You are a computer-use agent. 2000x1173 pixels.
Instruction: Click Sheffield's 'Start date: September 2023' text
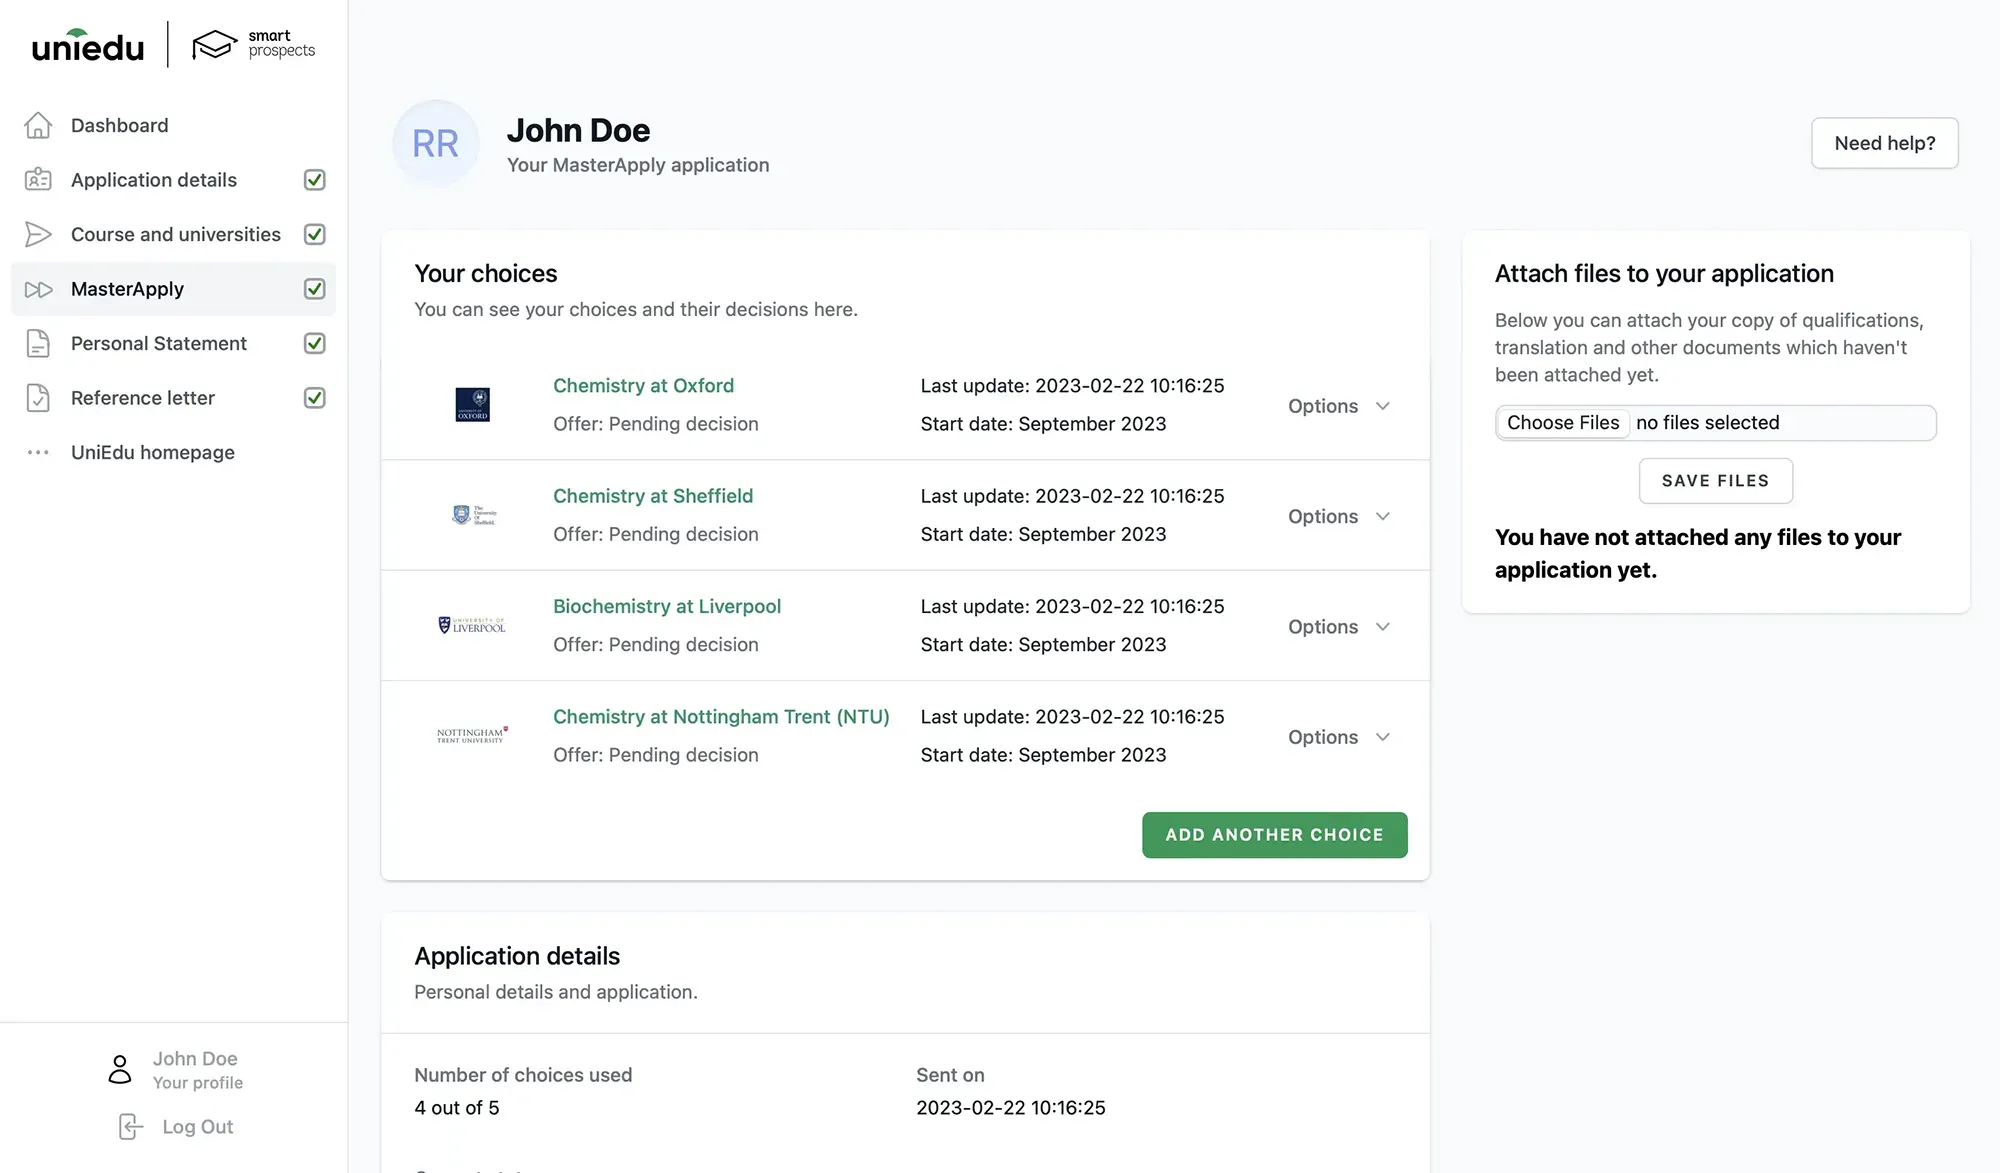pyautogui.click(x=1043, y=534)
